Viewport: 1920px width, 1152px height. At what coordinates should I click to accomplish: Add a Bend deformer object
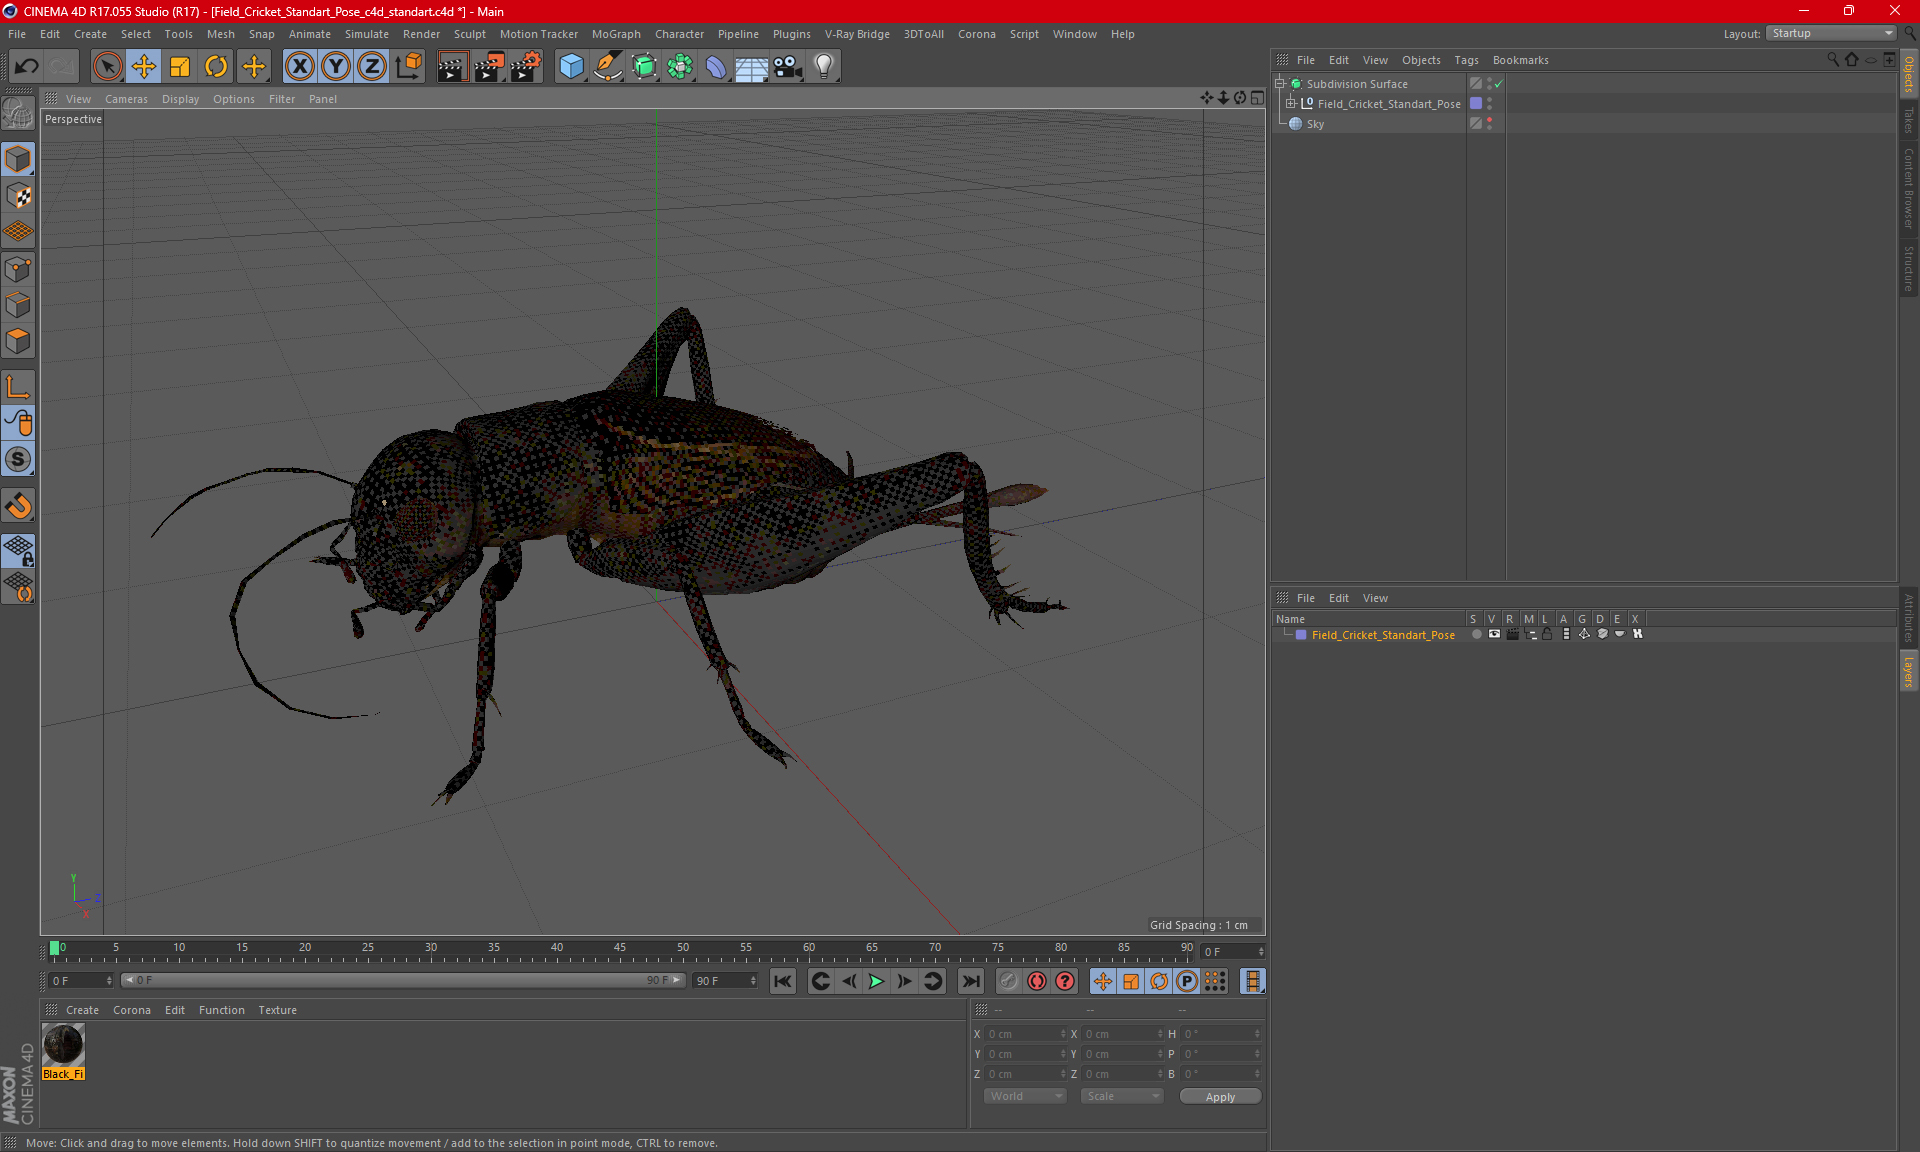pyautogui.click(x=716, y=66)
